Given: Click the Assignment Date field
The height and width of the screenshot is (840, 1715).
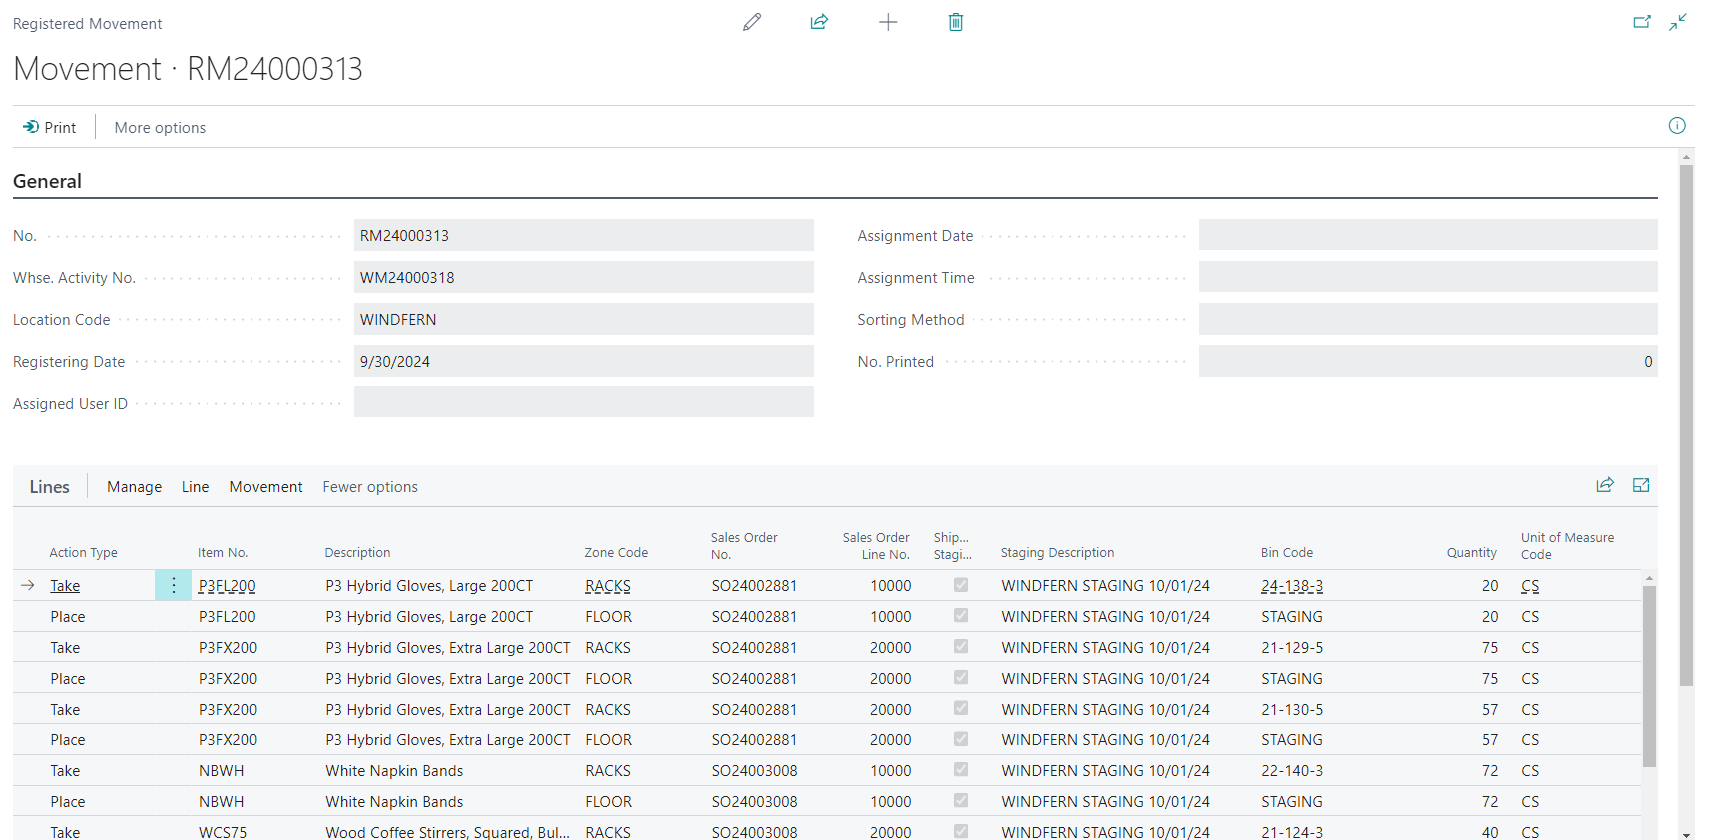Looking at the screenshot, I should point(1428,235).
